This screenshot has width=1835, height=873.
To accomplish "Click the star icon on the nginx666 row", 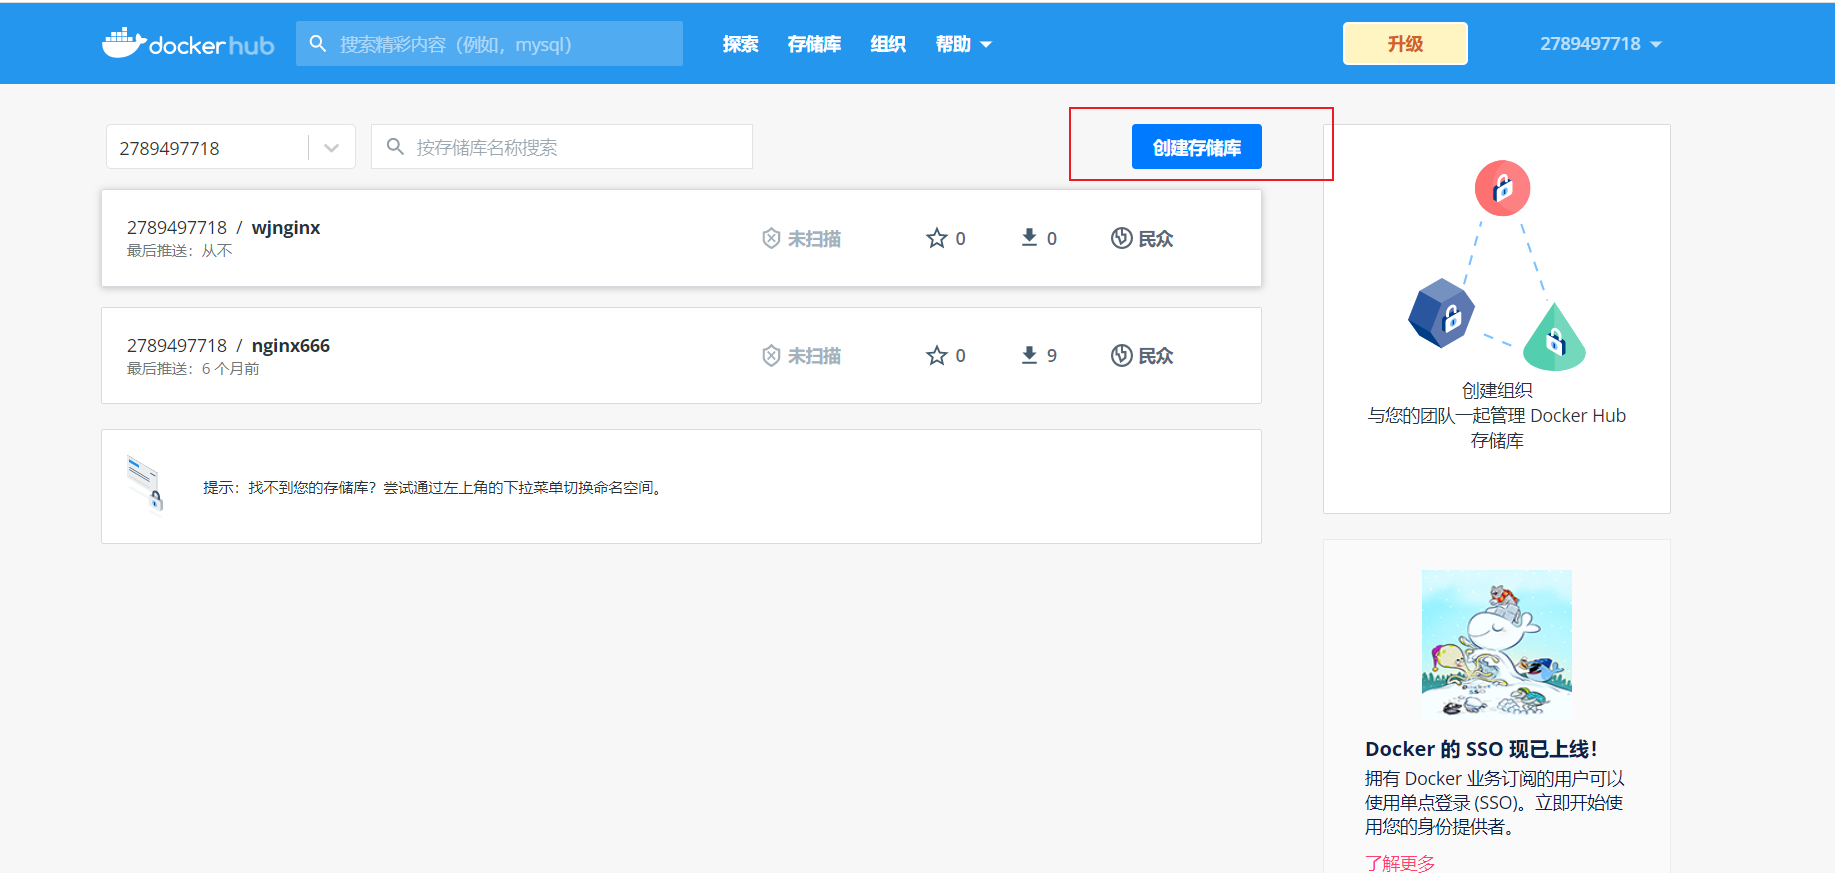I will point(936,355).
